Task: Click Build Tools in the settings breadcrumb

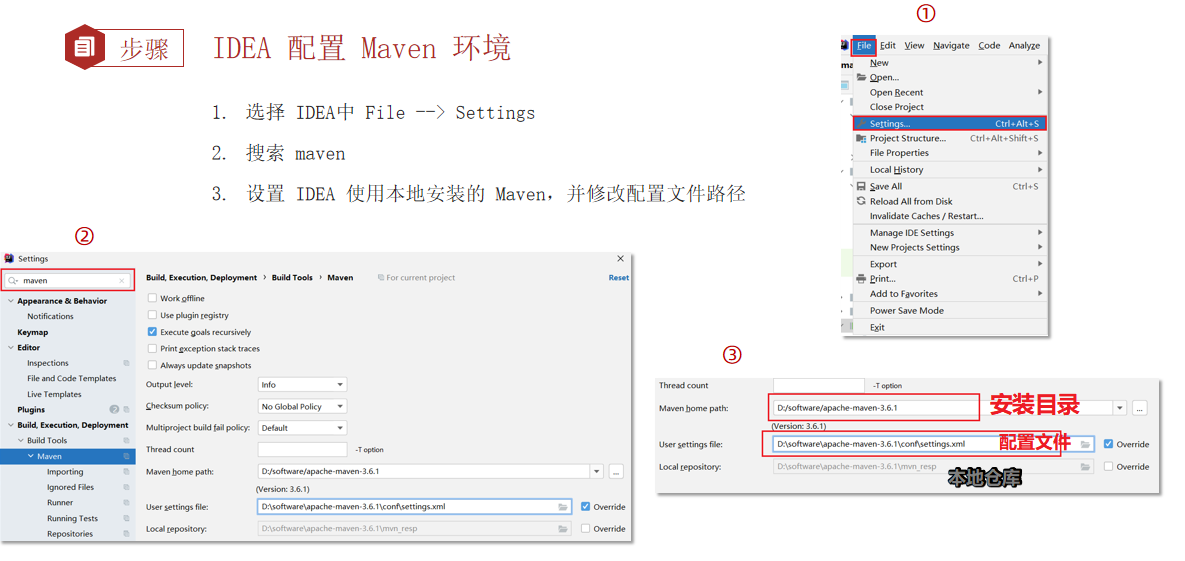Action: 292,277
